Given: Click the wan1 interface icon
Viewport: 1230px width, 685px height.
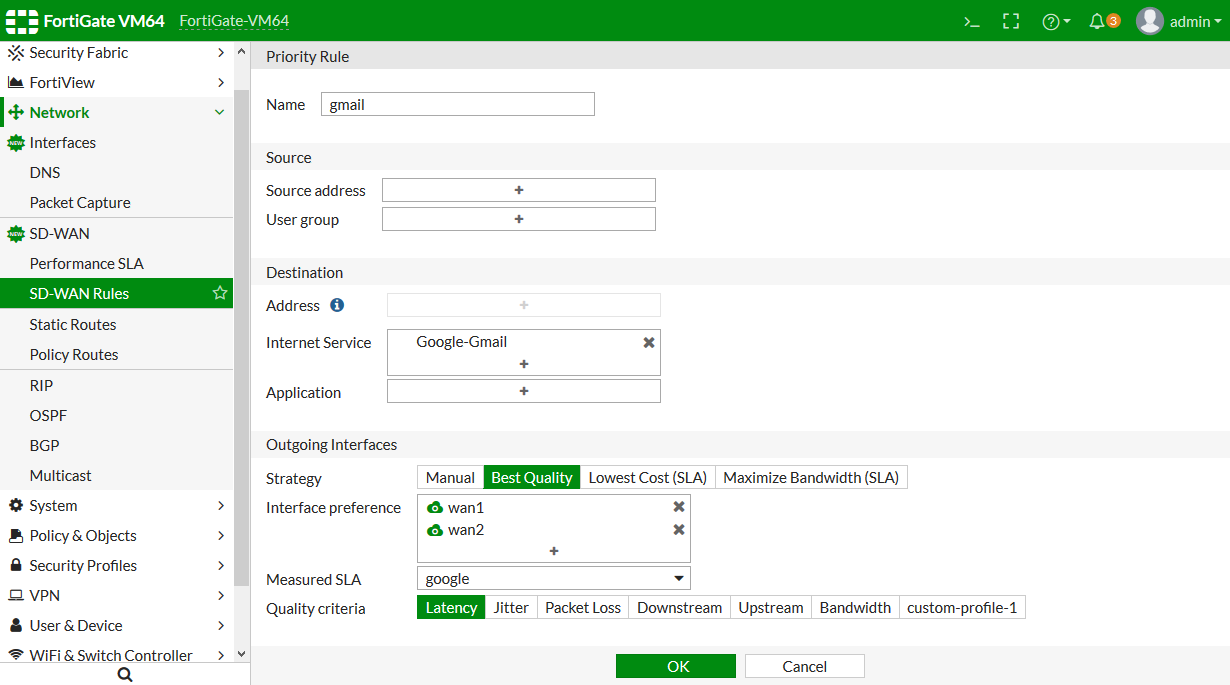Looking at the screenshot, I should [x=435, y=508].
